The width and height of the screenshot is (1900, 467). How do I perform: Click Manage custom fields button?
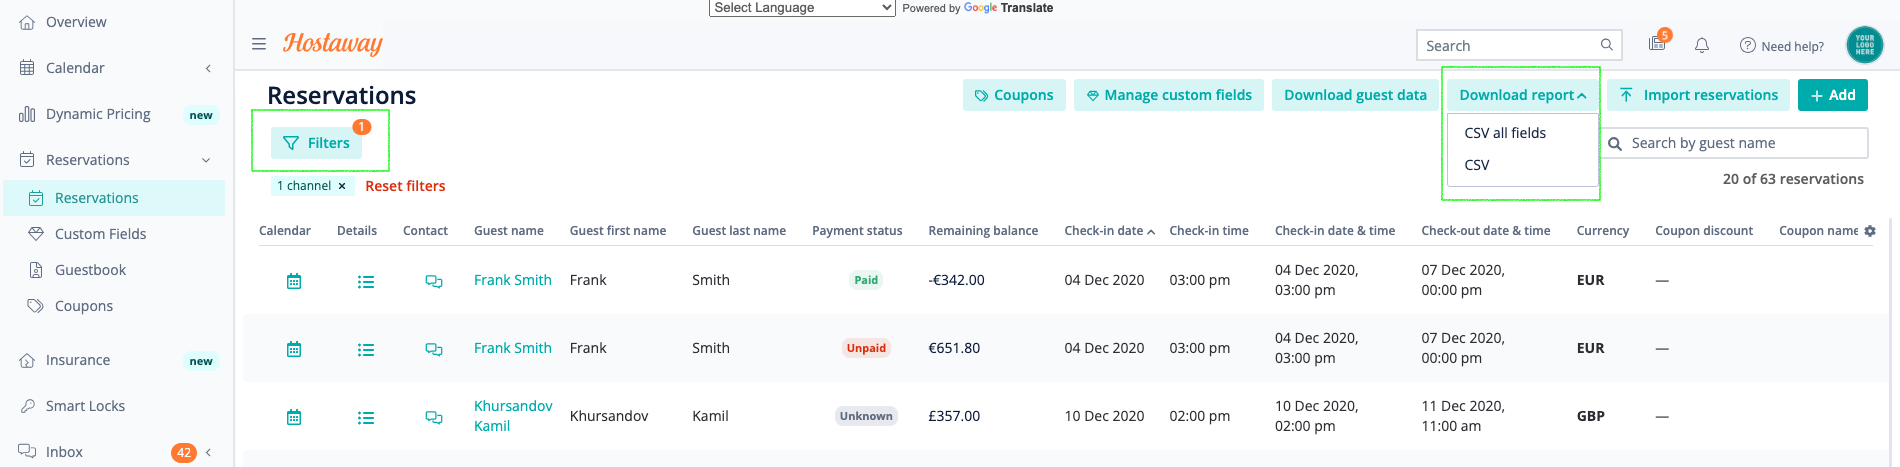(x=1168, y=95)
